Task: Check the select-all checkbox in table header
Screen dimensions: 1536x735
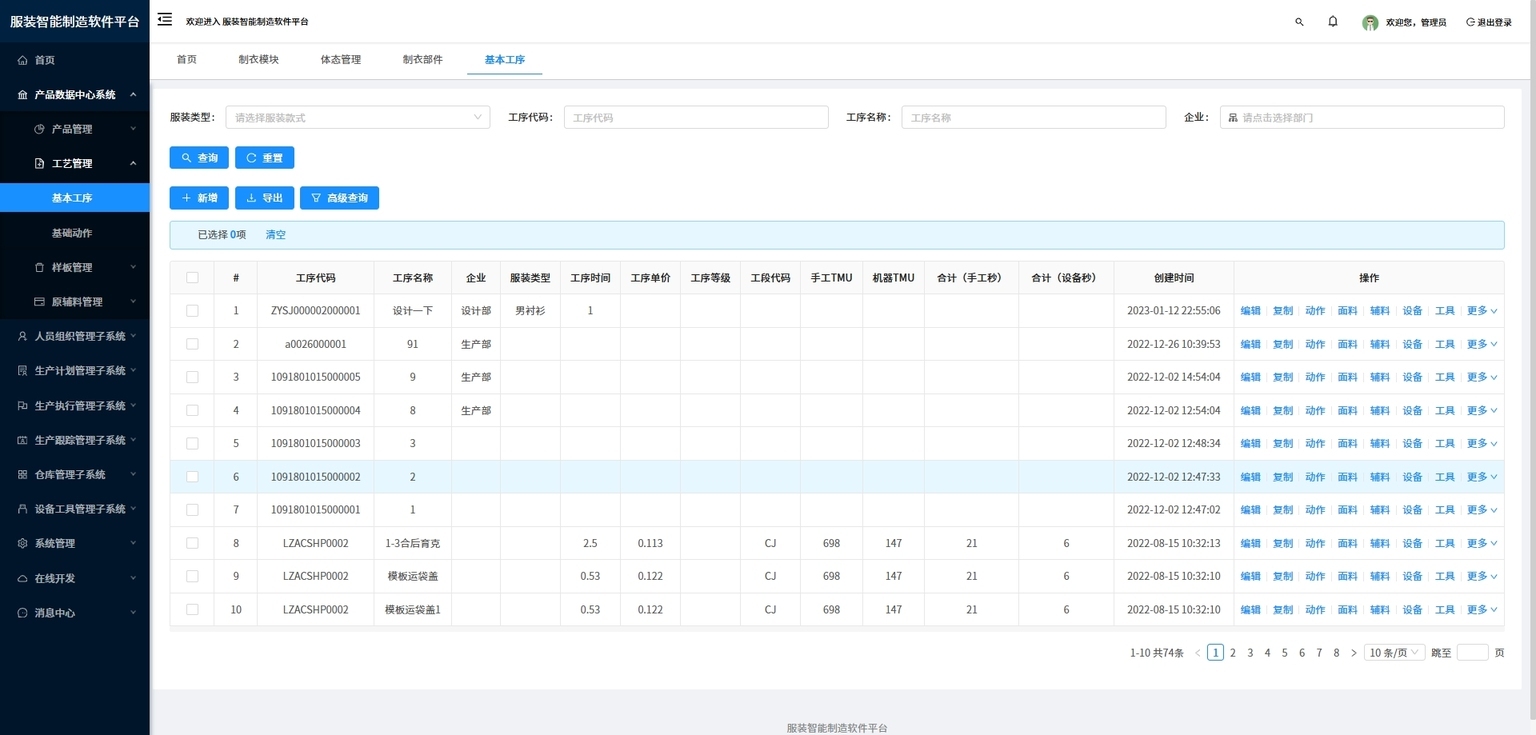Action: pyautogui.click(x=192, y=278)
